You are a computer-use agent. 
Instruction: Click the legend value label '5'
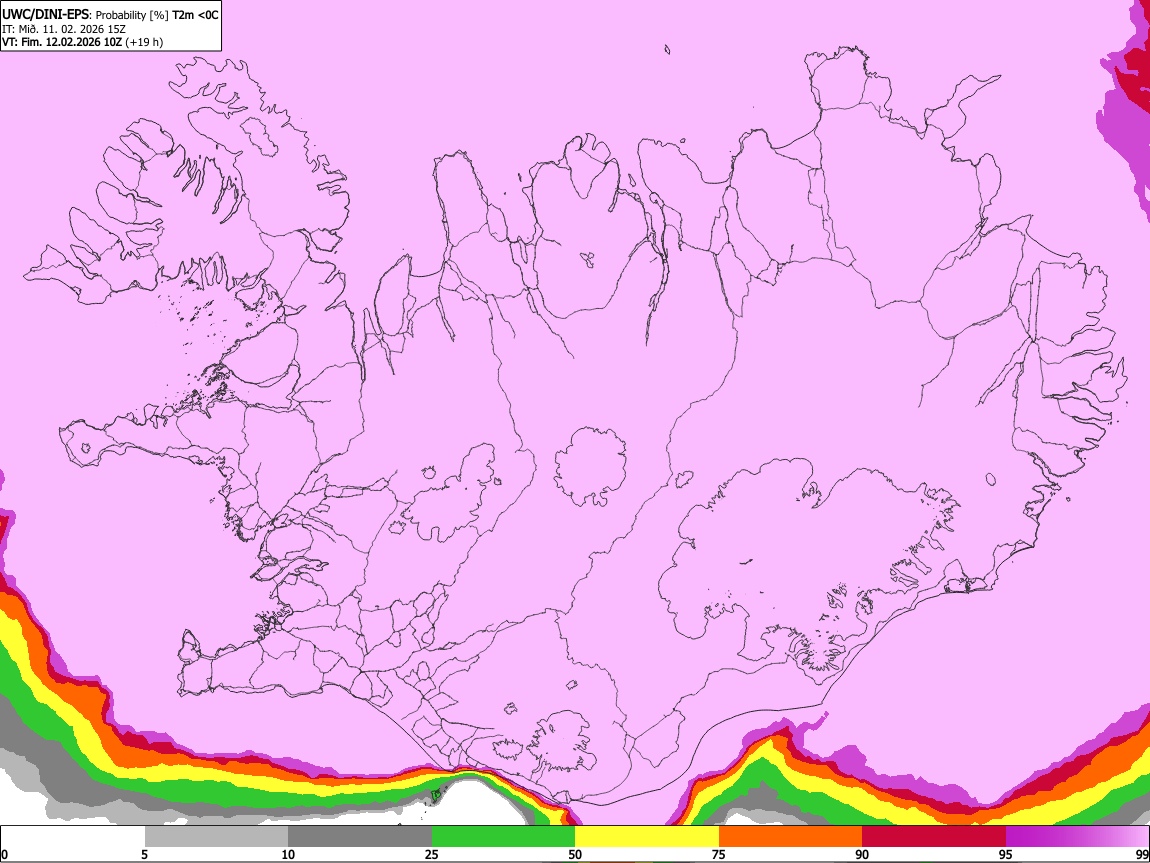(144, 854)
